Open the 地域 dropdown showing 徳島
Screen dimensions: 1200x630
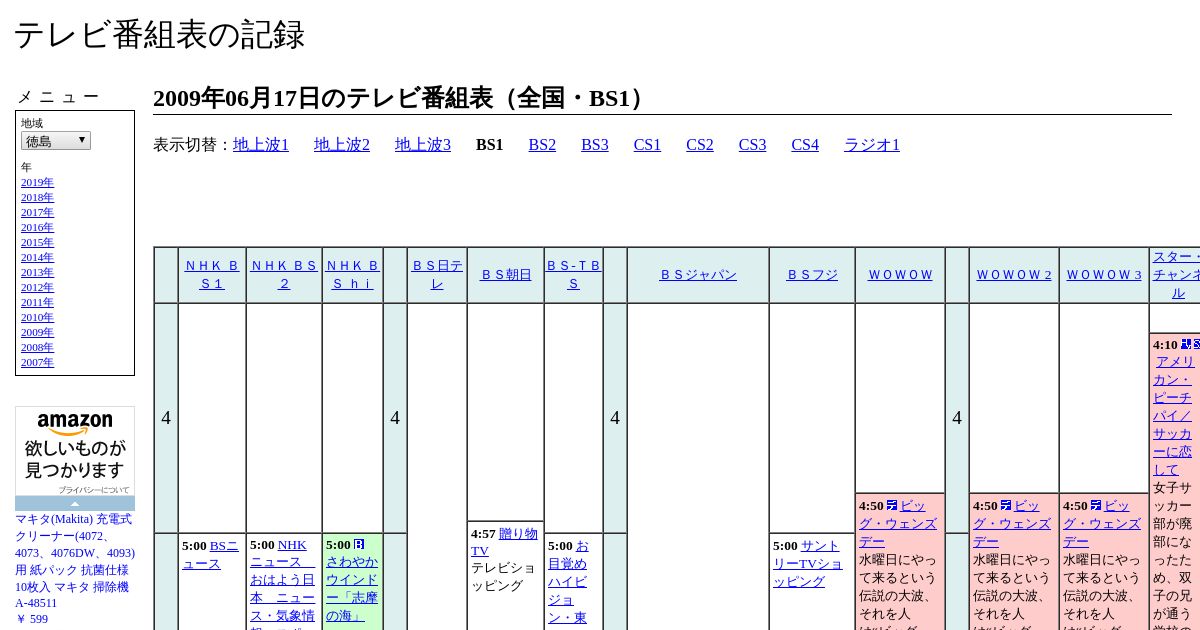tap(56, 141)
